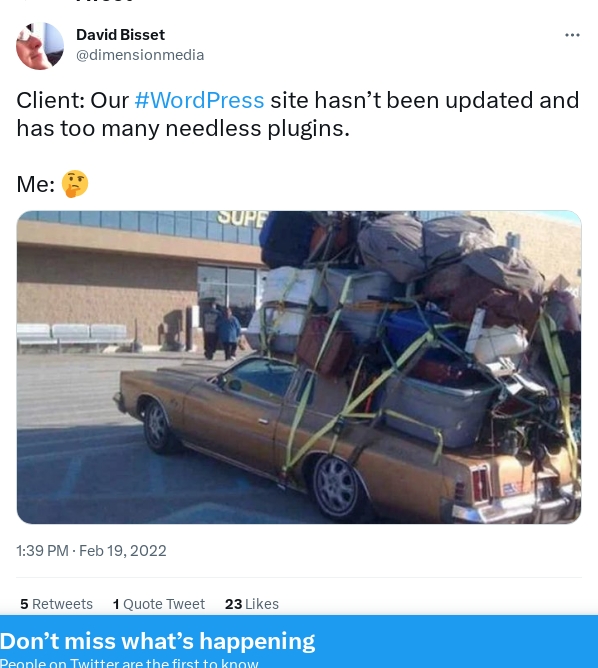Open the @dimensionmedia handle
Image resolution: width=598 pixels, height=668 pixels.
click(x=140, y=55)
